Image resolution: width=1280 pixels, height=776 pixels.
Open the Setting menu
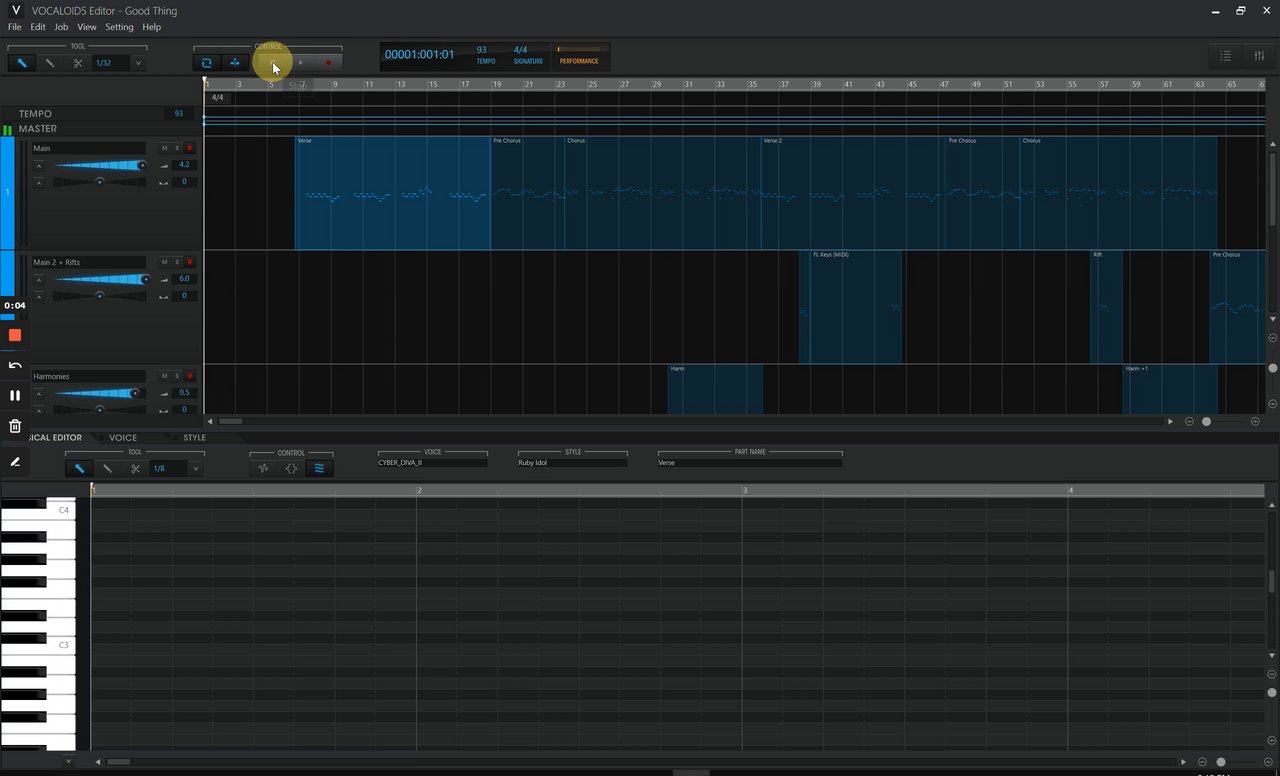tap(119, 27)
